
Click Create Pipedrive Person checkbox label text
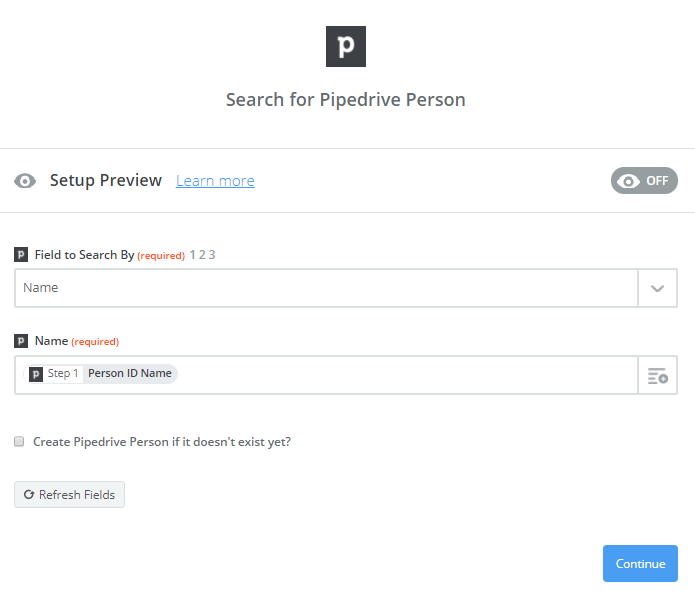[x=162, y=442]
